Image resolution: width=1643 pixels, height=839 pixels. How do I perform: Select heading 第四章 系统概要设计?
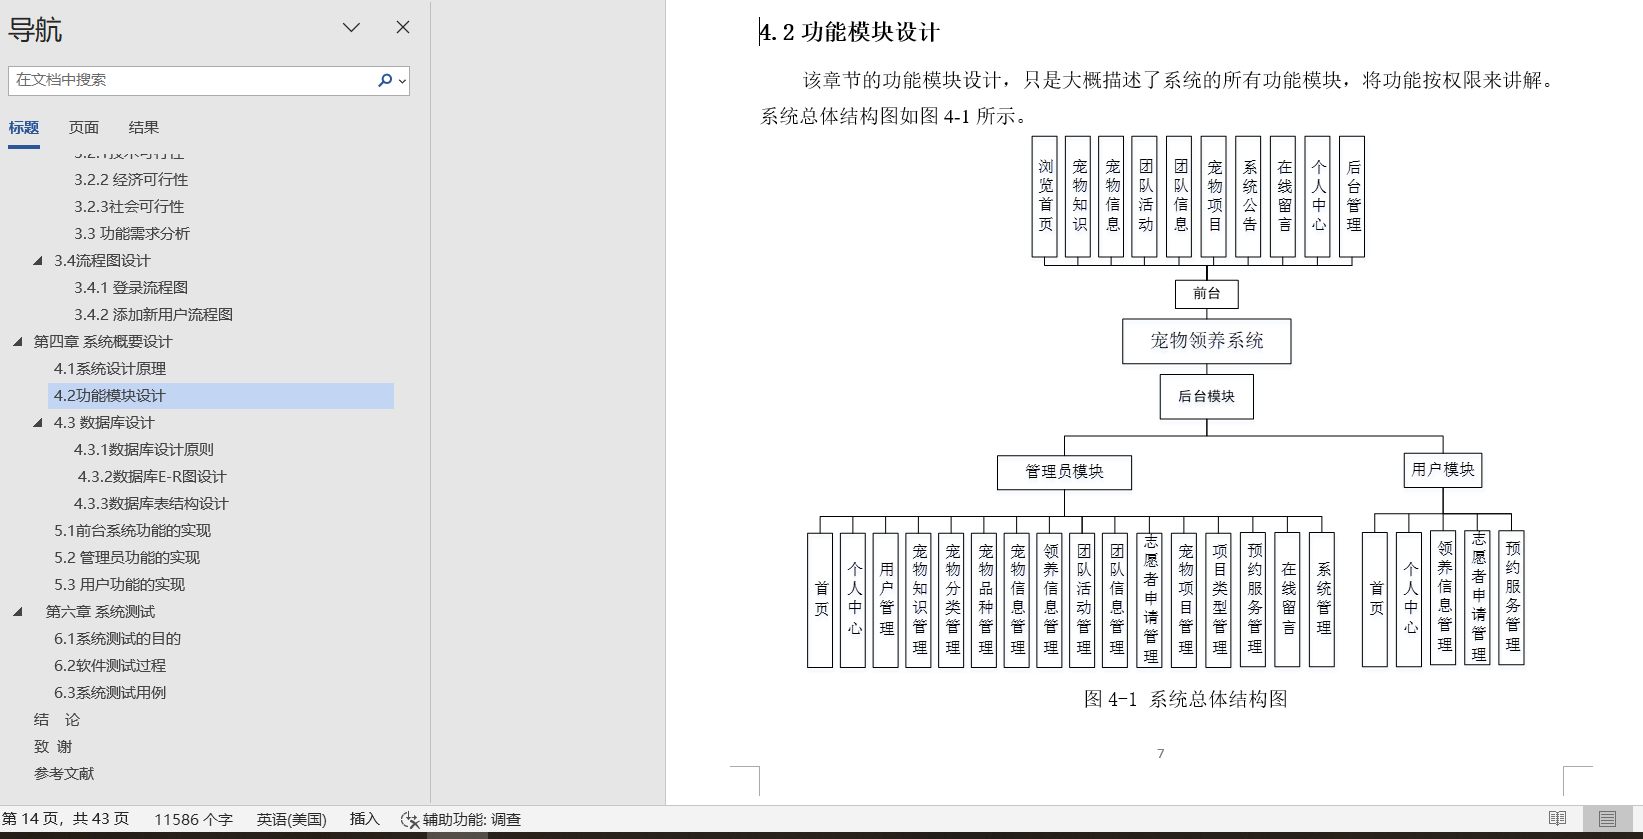(x=103, y=341)
